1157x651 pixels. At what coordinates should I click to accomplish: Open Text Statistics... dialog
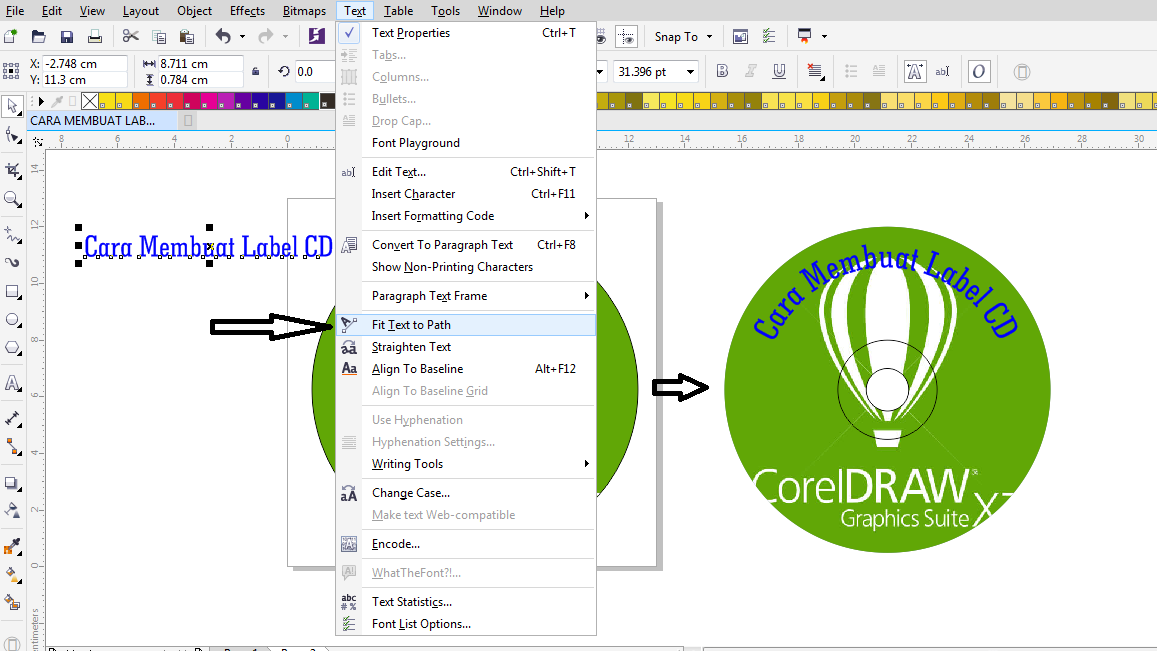point(466,602)
